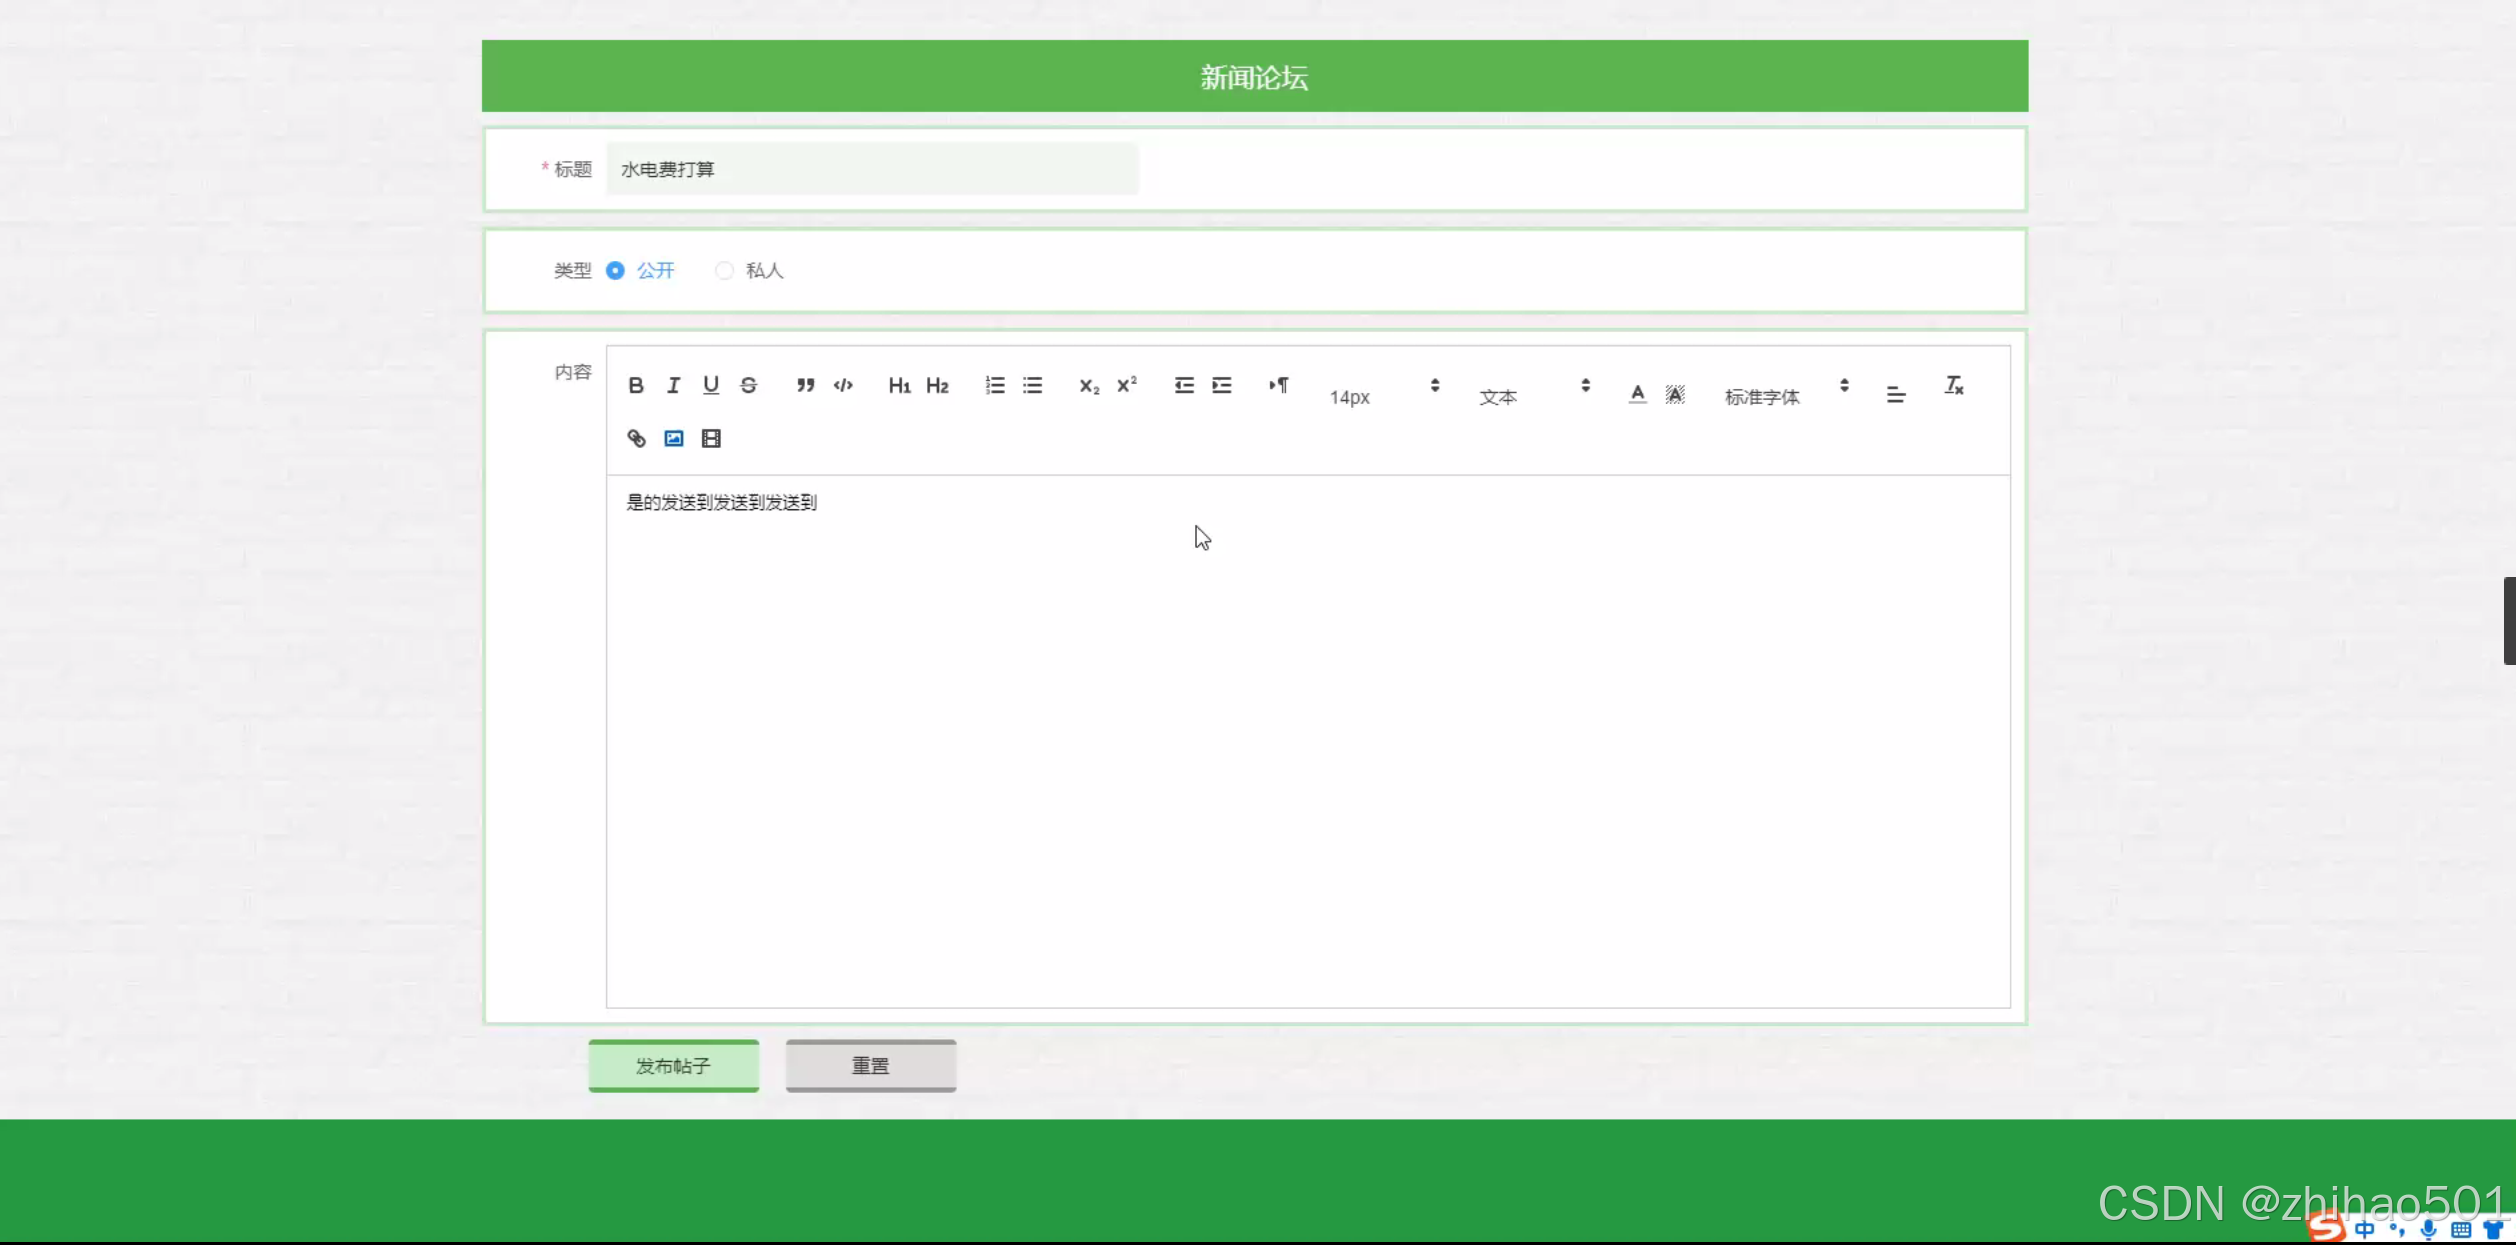2516x1245 pixels.
Task: Create an ordered numbered list
Action: (994, 385)
